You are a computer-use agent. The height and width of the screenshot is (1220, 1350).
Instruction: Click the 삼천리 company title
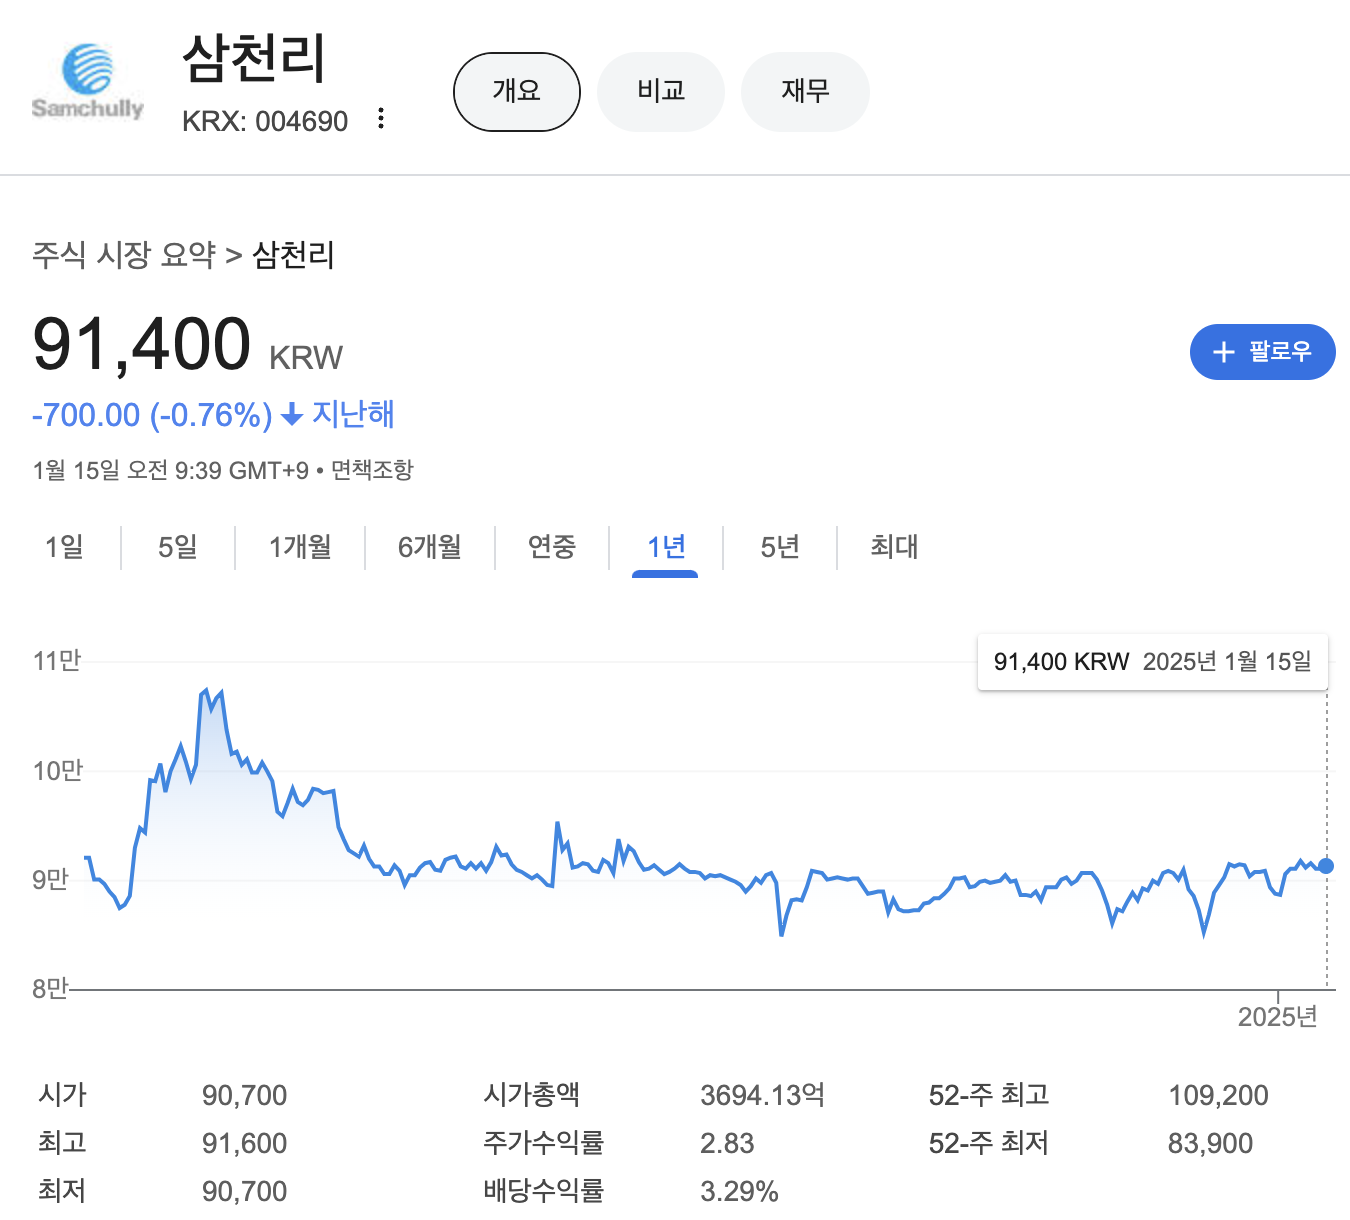coord(254,58)
